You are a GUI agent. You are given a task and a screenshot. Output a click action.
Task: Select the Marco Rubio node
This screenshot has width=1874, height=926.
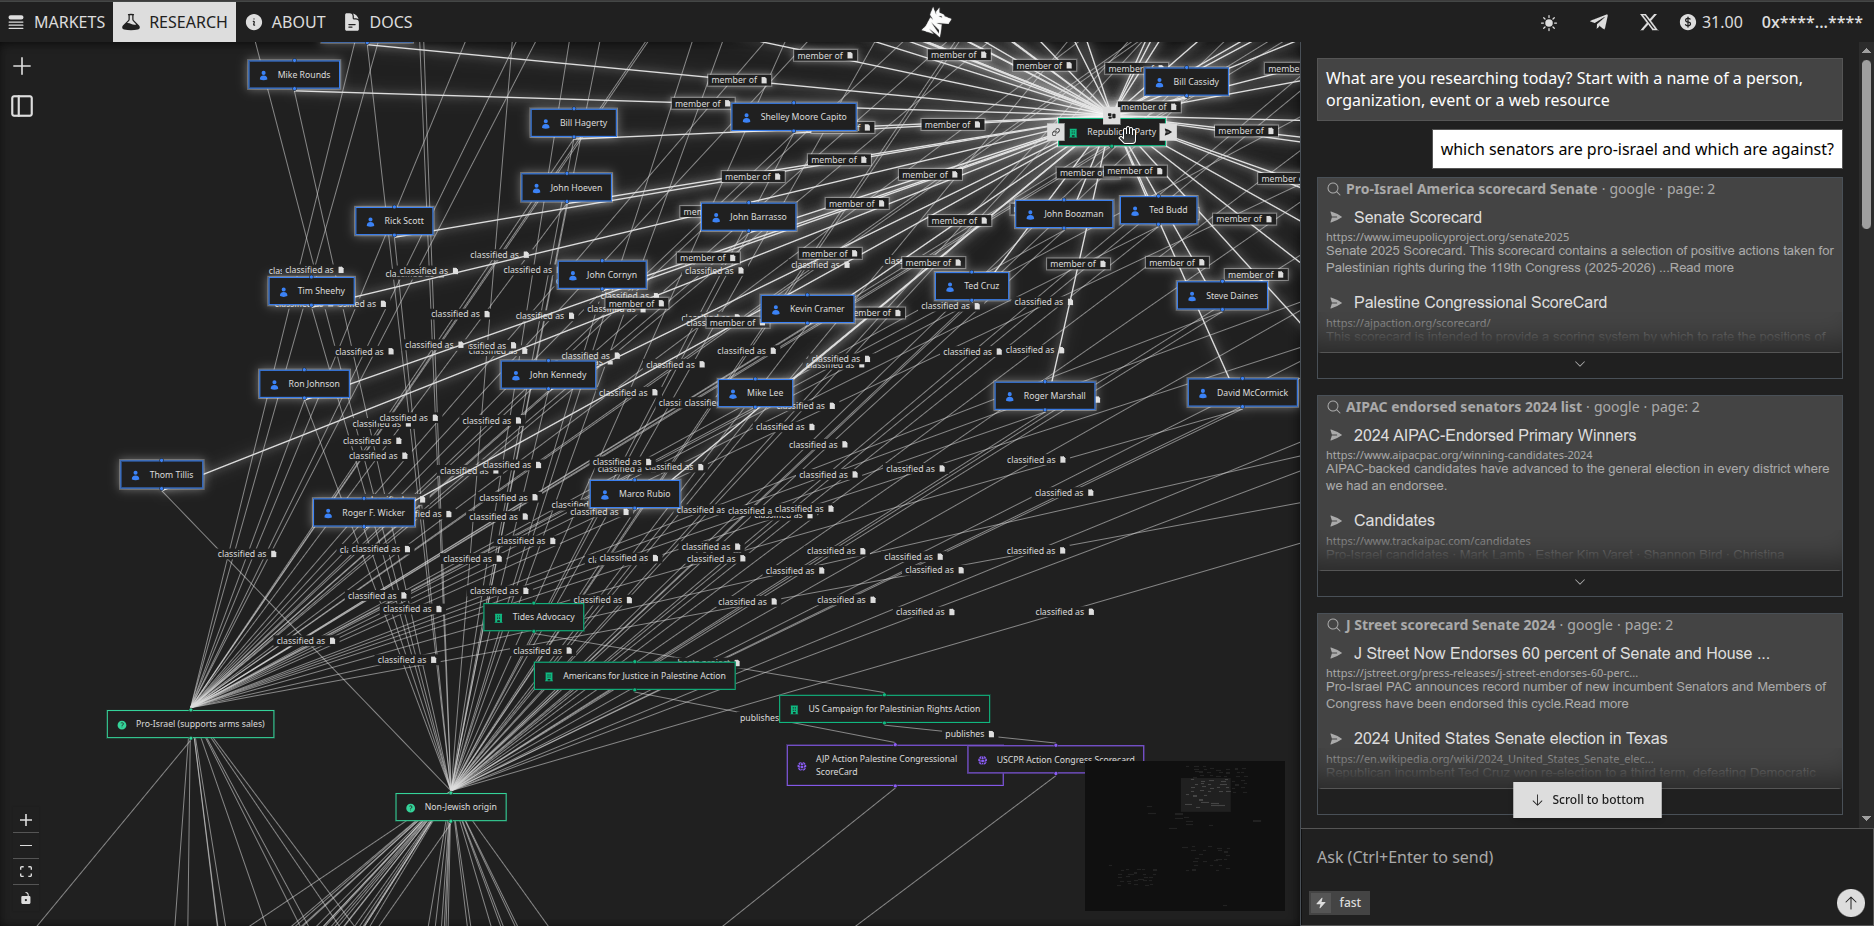(635, 494)
